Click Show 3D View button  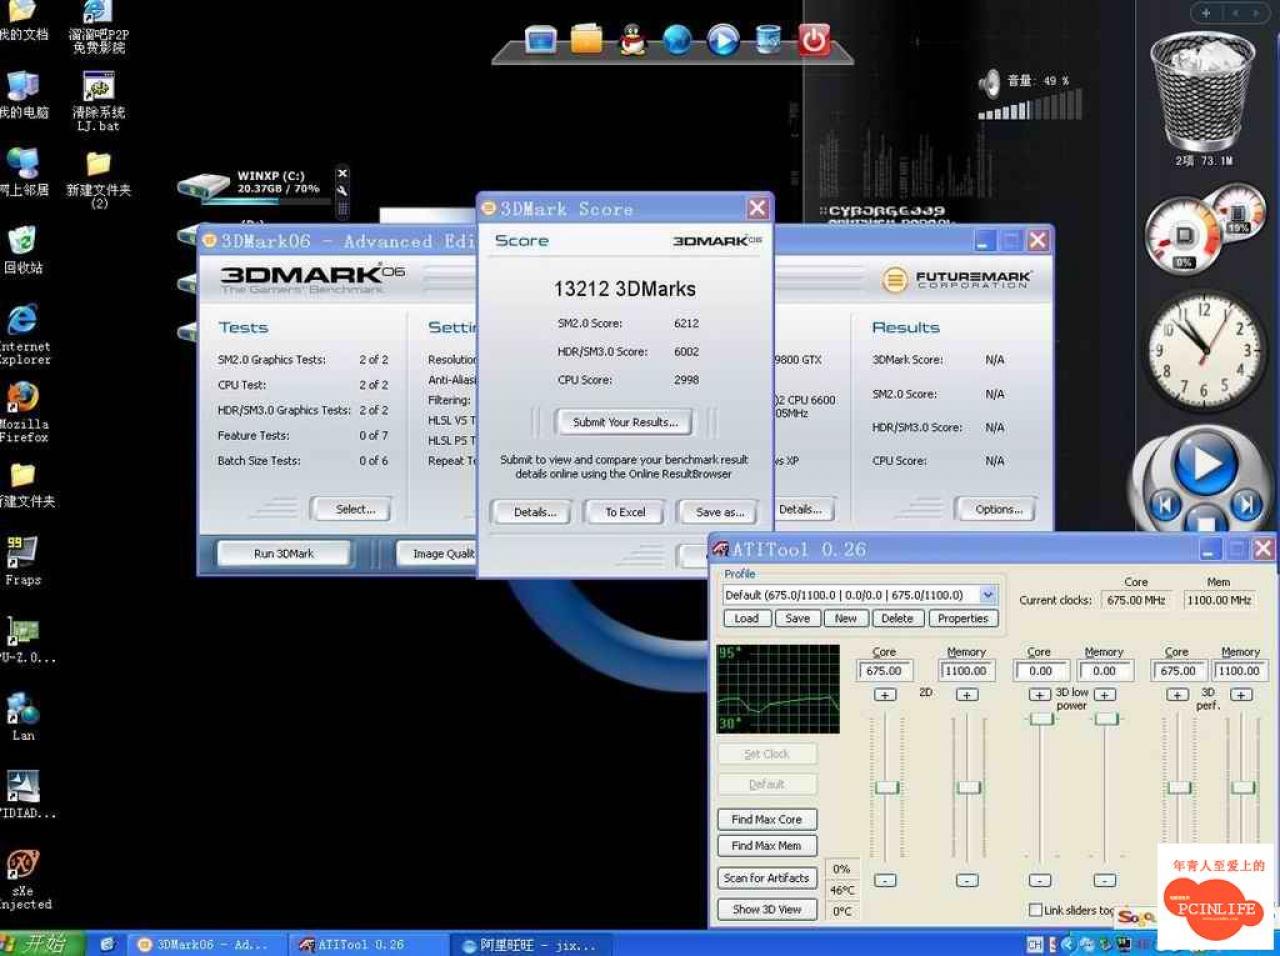point(767,910)
